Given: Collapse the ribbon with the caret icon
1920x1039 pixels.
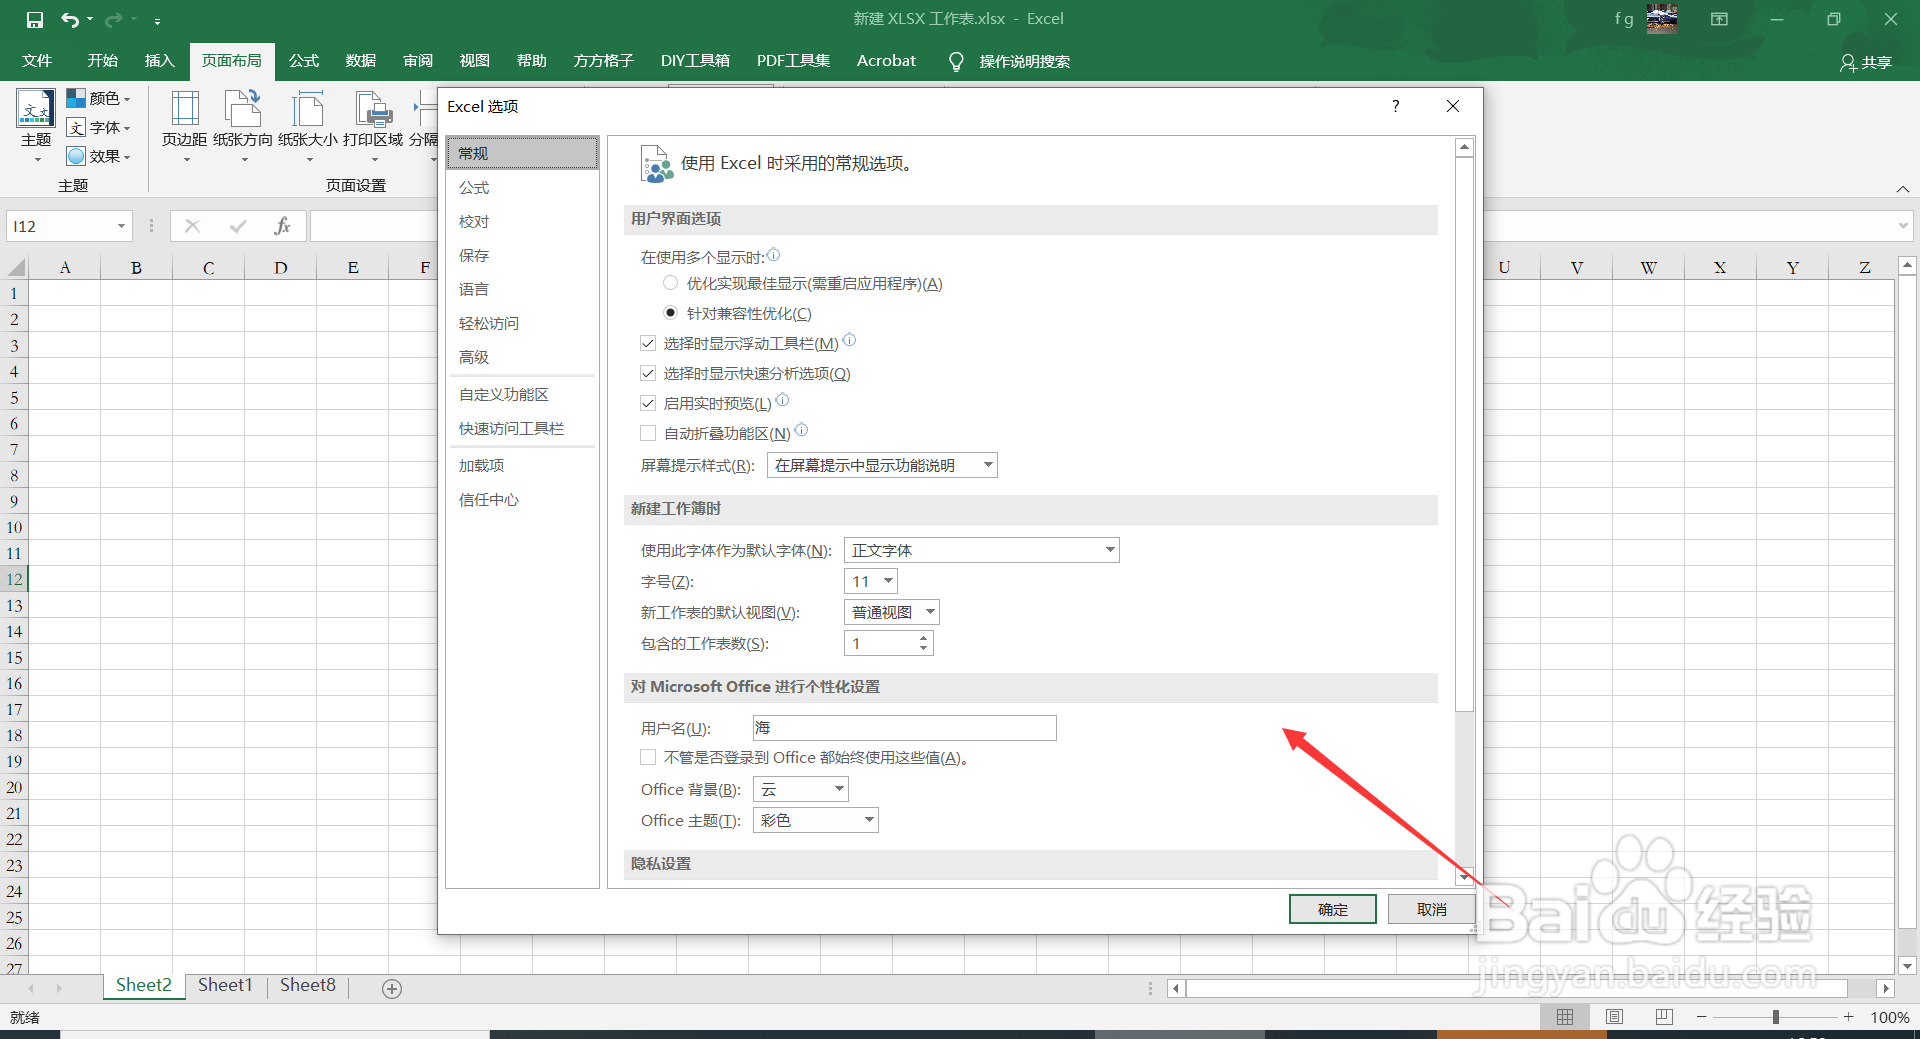Looking at the screenshot, I should click(x=1903, y=189).
